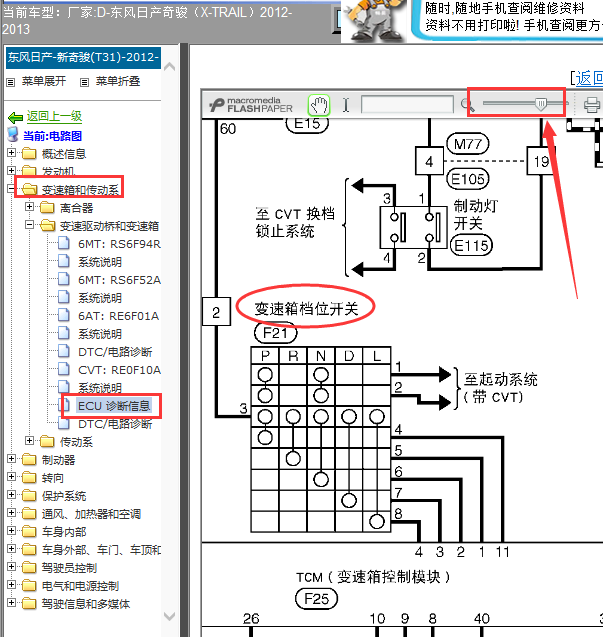Viewport: 603px width, 637px height.
Task: Click the FlashPaper search text field
Action: [407, 104]
